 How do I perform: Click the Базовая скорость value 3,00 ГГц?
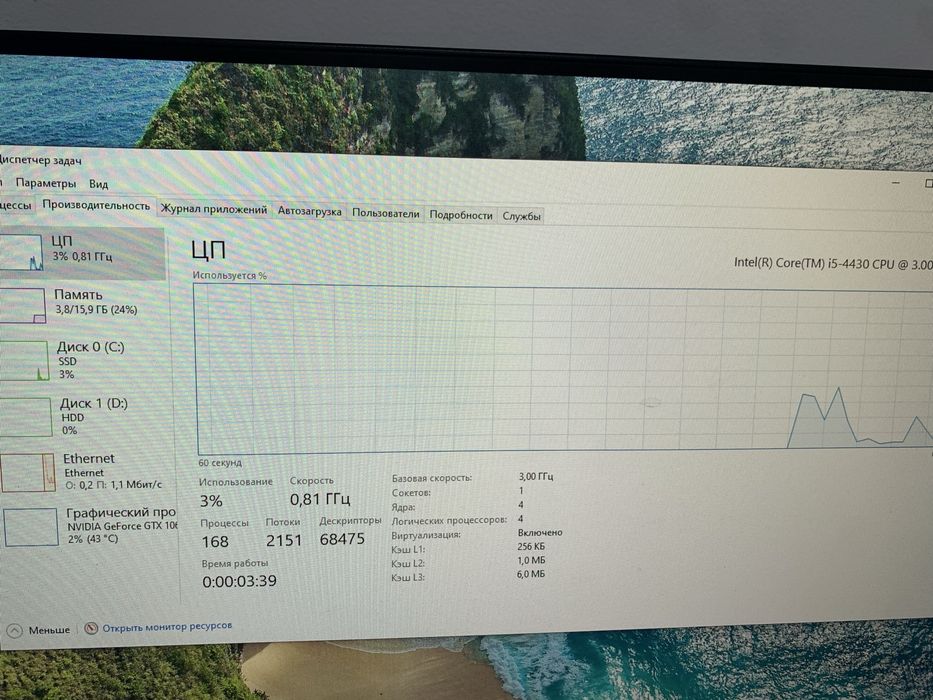click(x=536, y=476)
